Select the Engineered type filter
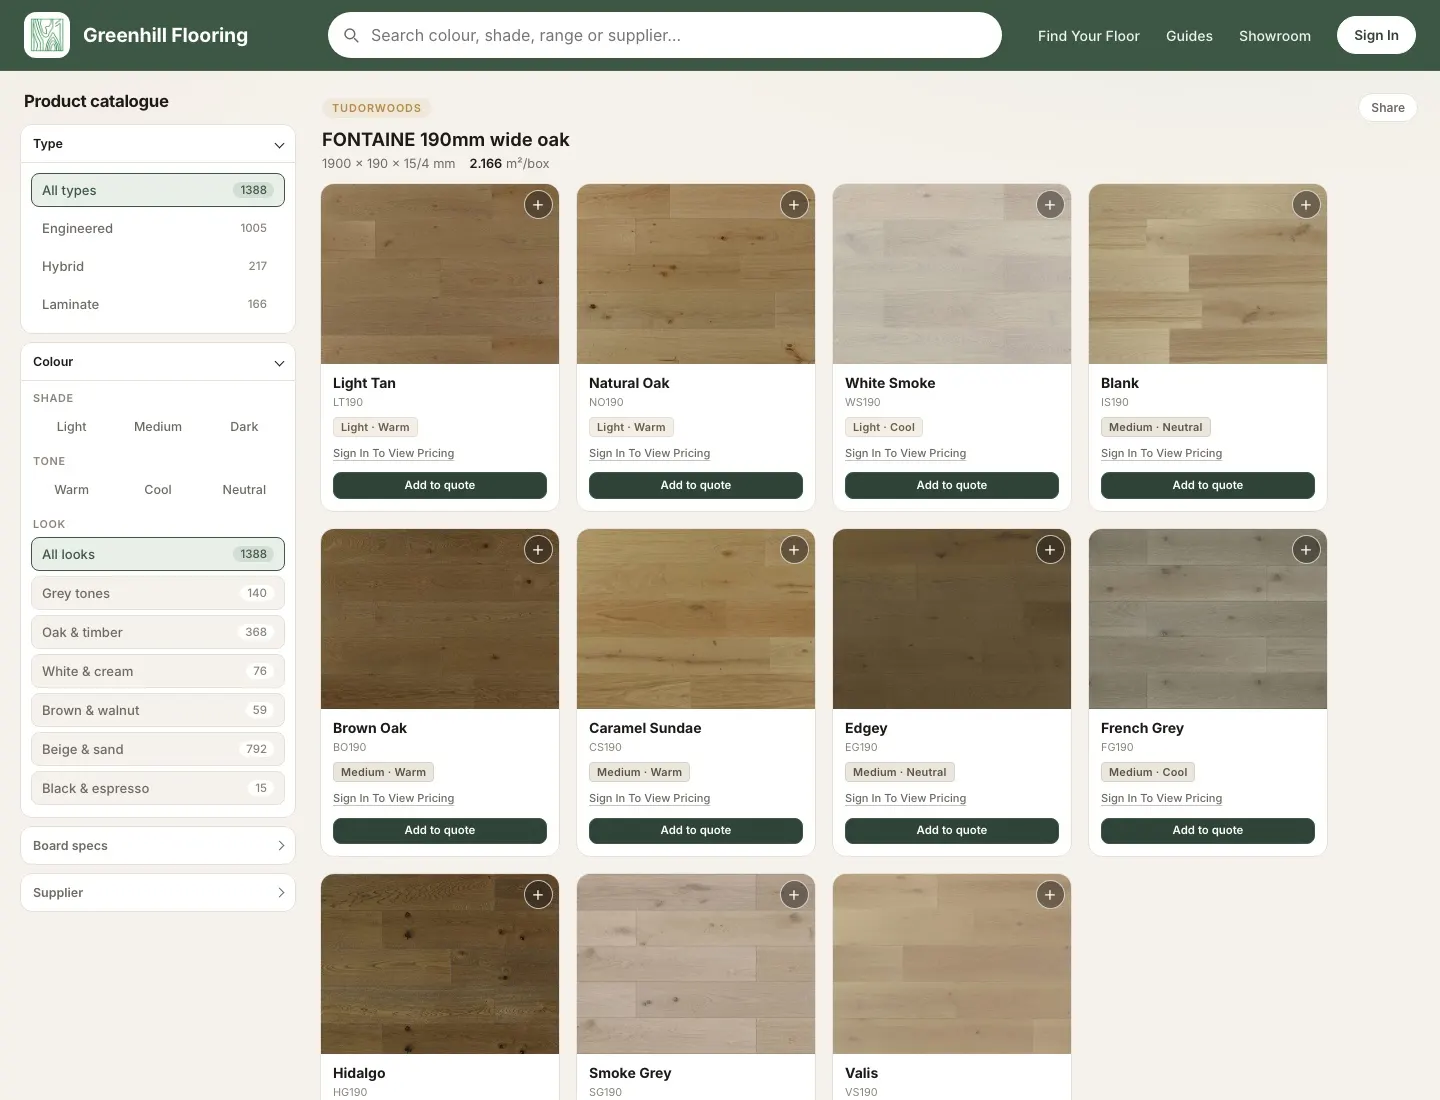 158,229
